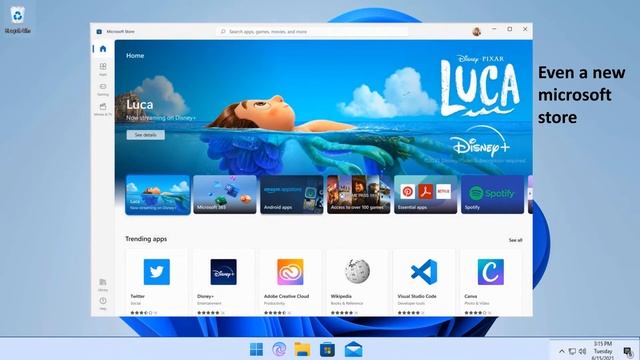Open the Apps section in sidebar
Image resolution: width=640 pixels, height=360 pixels.
coord(103,69)
